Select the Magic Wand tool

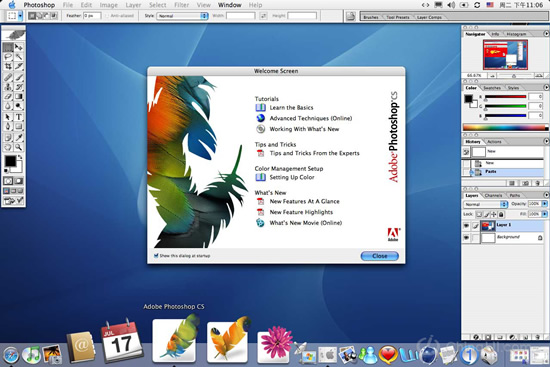coord(19,56)
